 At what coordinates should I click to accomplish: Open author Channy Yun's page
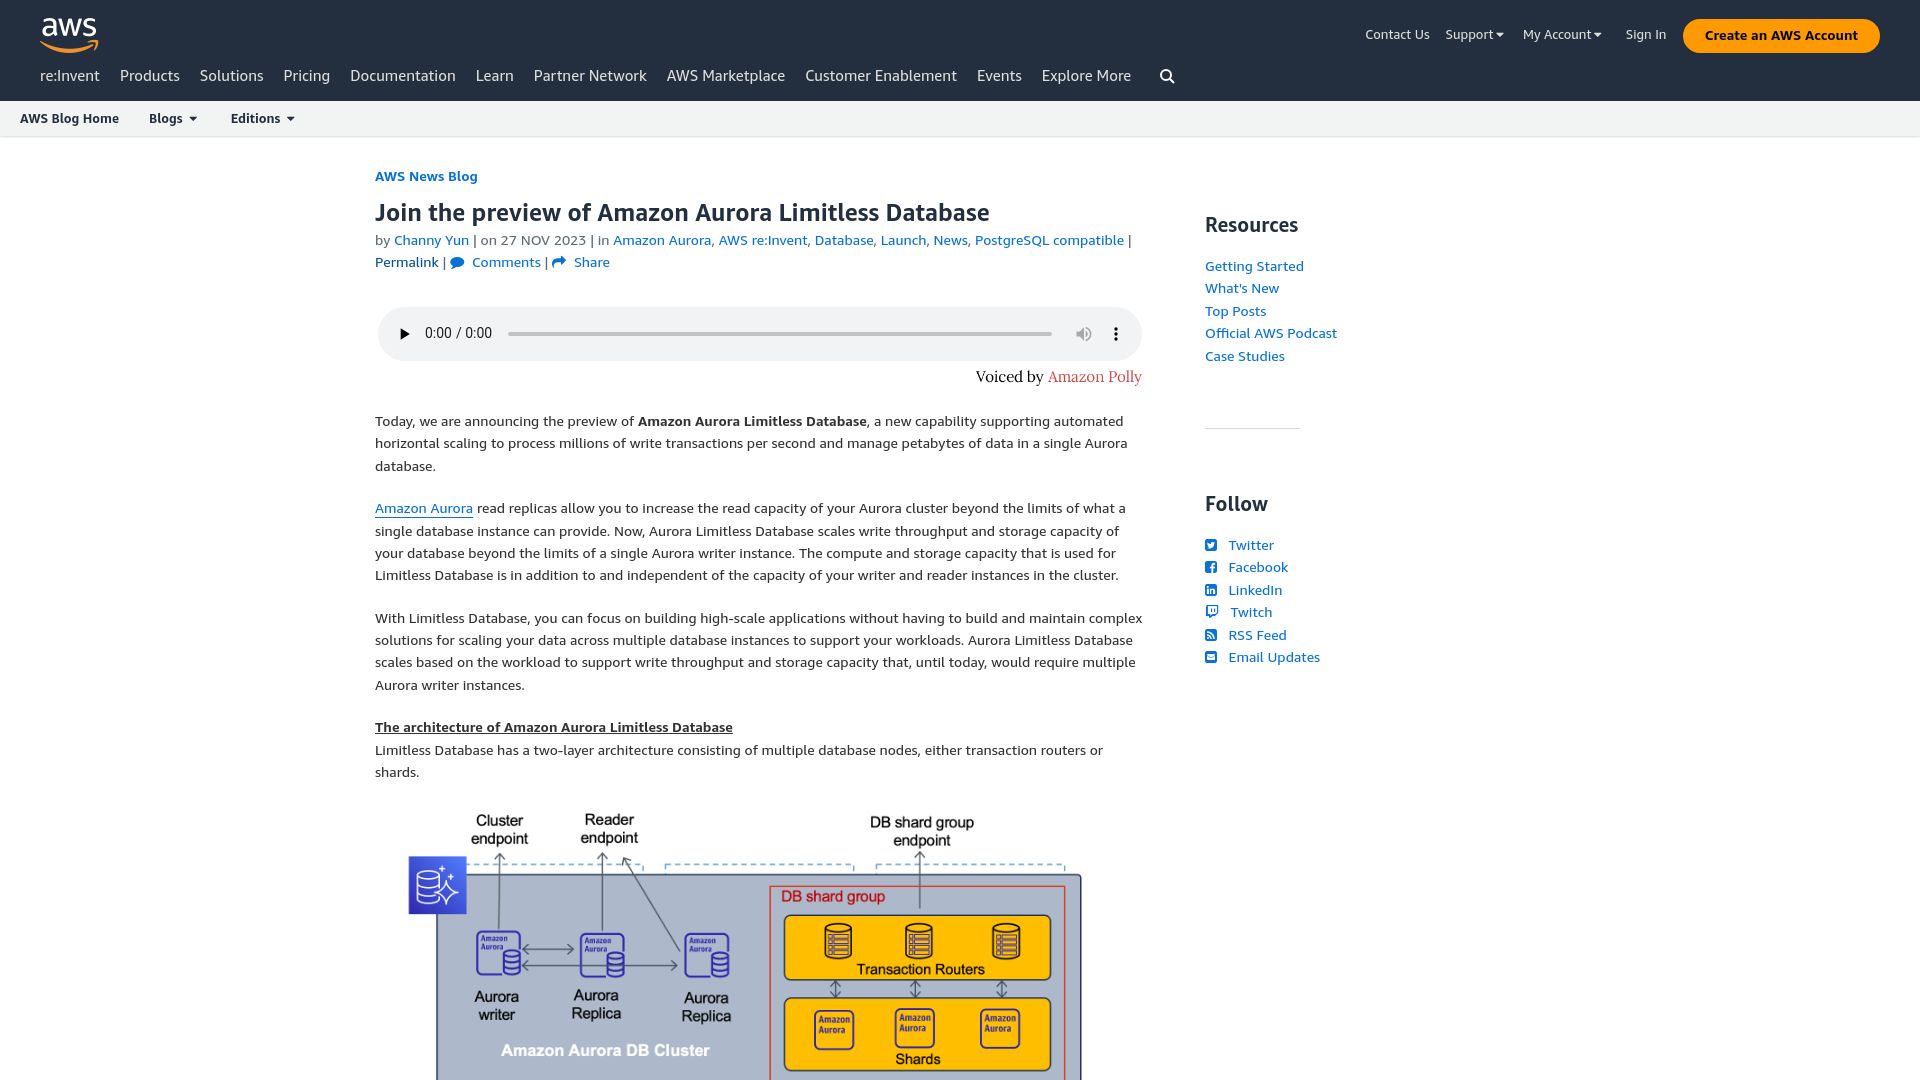[x=431, y=241]
